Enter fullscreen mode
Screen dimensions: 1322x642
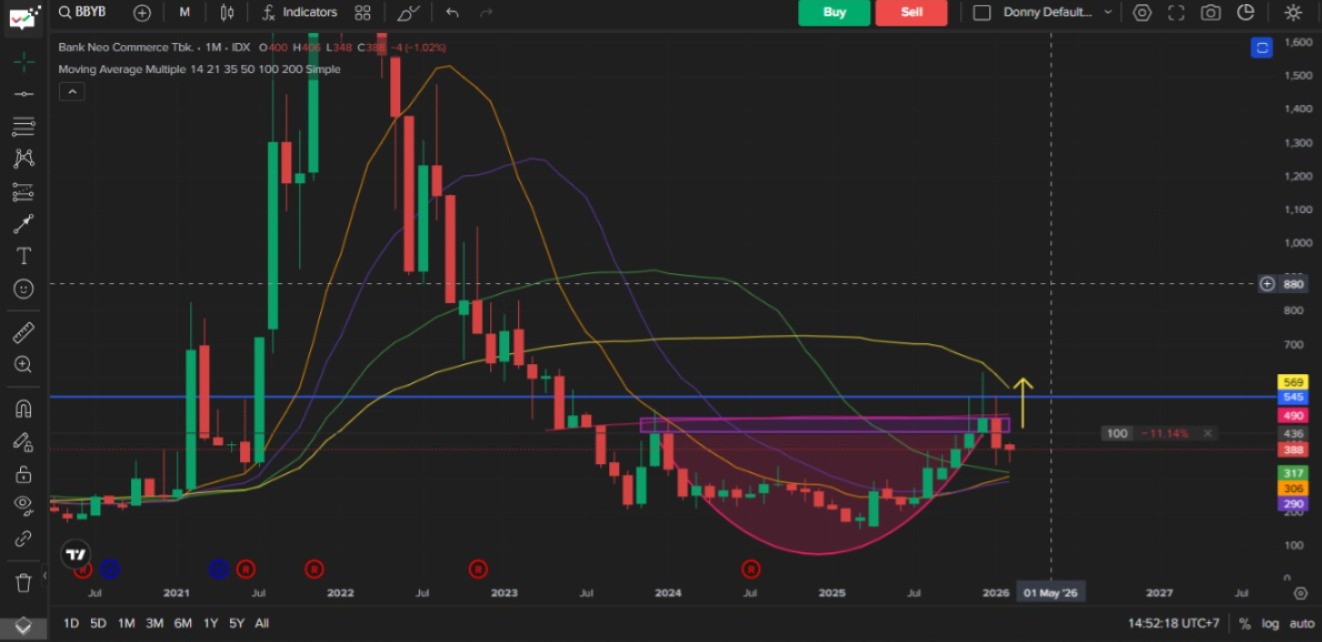tap(1177, 12)
